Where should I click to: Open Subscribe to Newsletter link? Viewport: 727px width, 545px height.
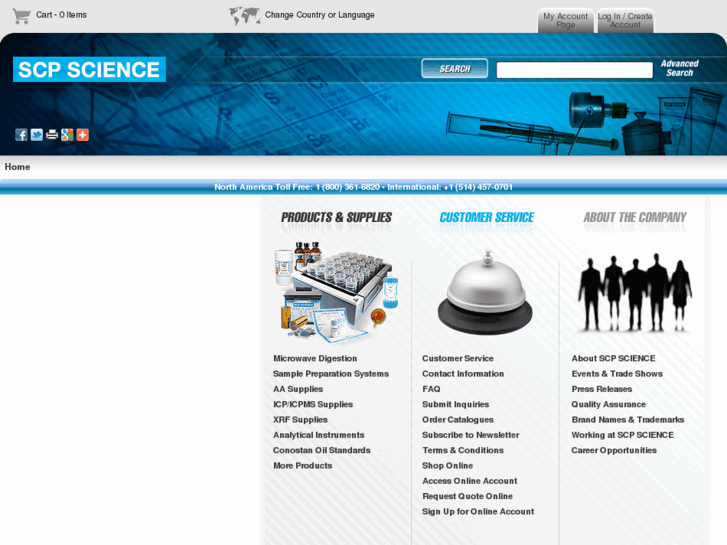tap(471, 435)
